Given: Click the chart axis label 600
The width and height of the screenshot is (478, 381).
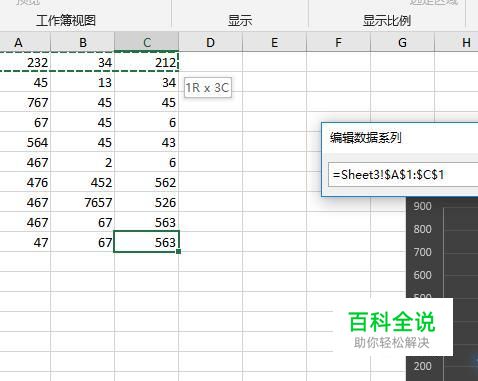Looking at the screenshot, I should (x=422, y=275).
